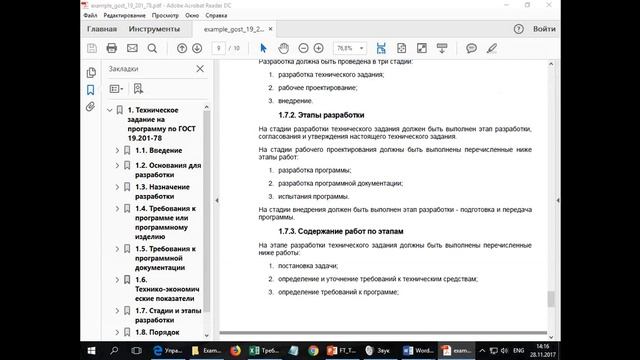The image size is (640, 360).
Task: Expand 1.7. Стадии и этапы разработки
Action: coord(117,311)
